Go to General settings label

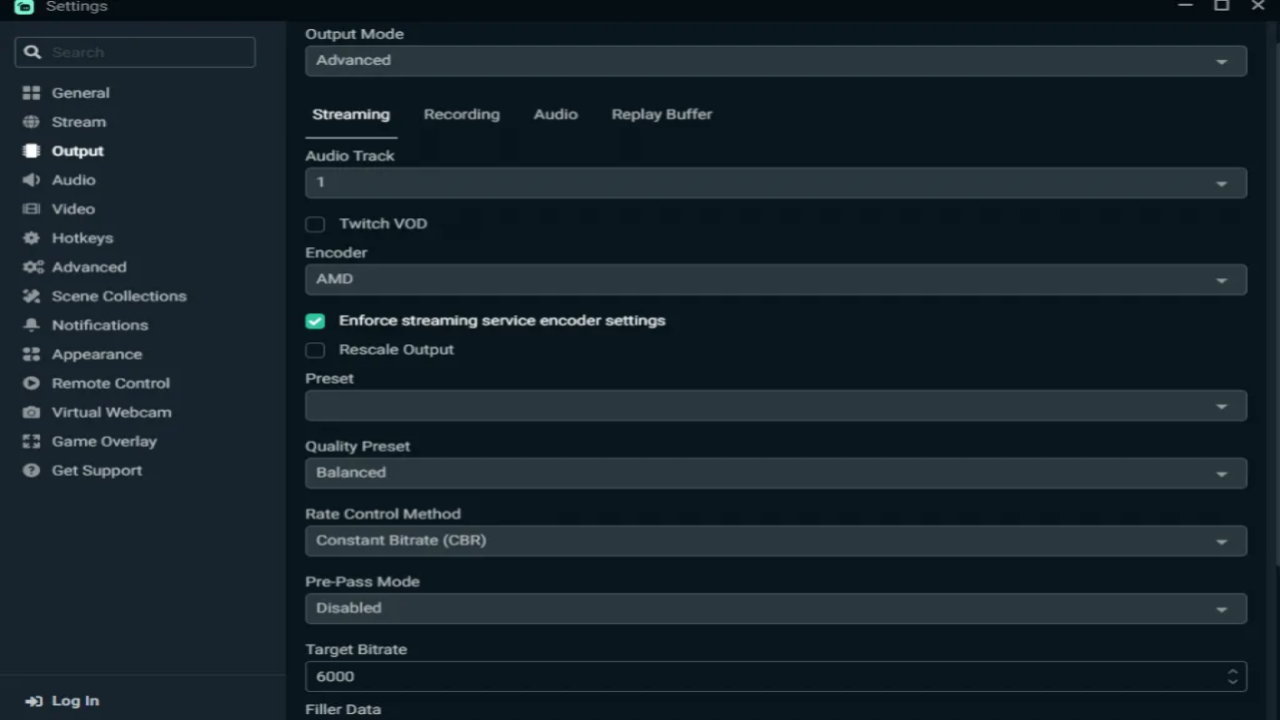(81, 93)
